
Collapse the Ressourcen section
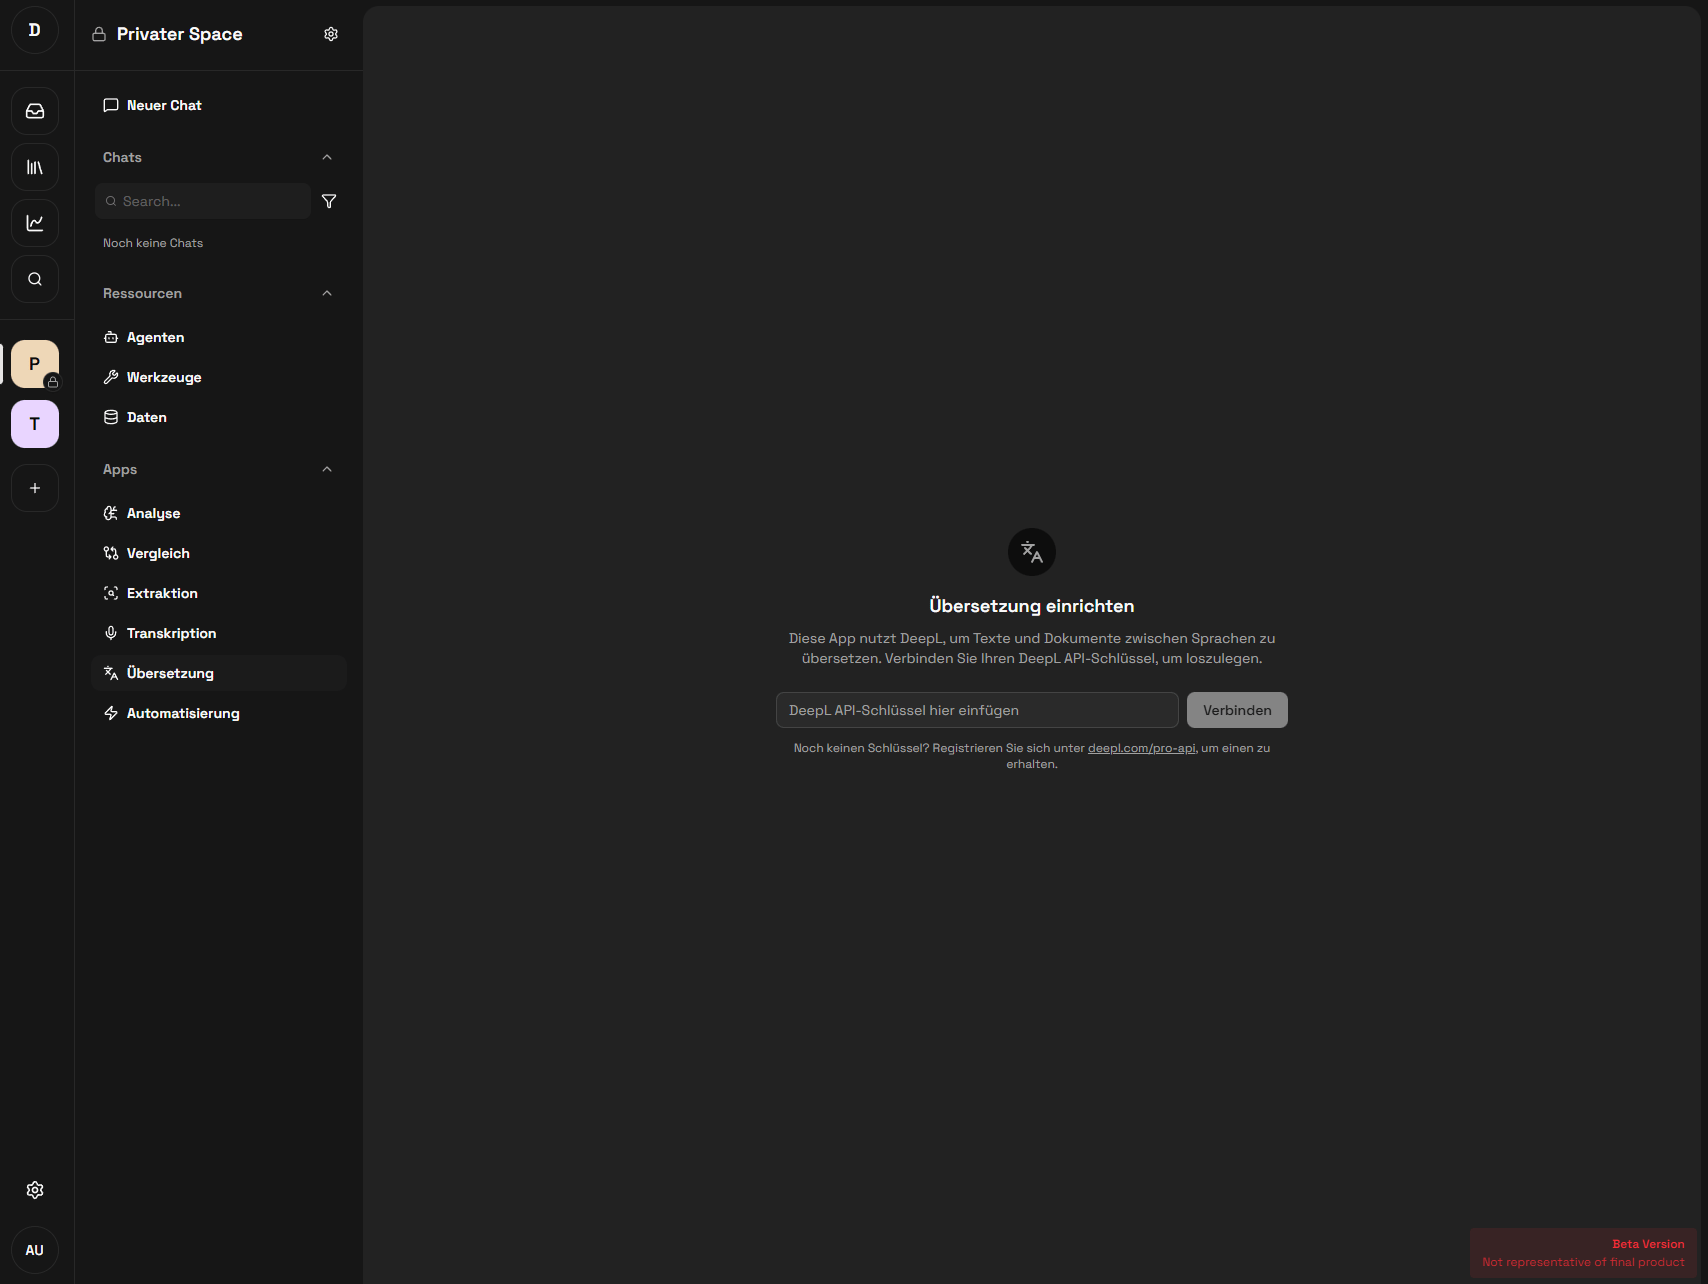pos(327,293)
